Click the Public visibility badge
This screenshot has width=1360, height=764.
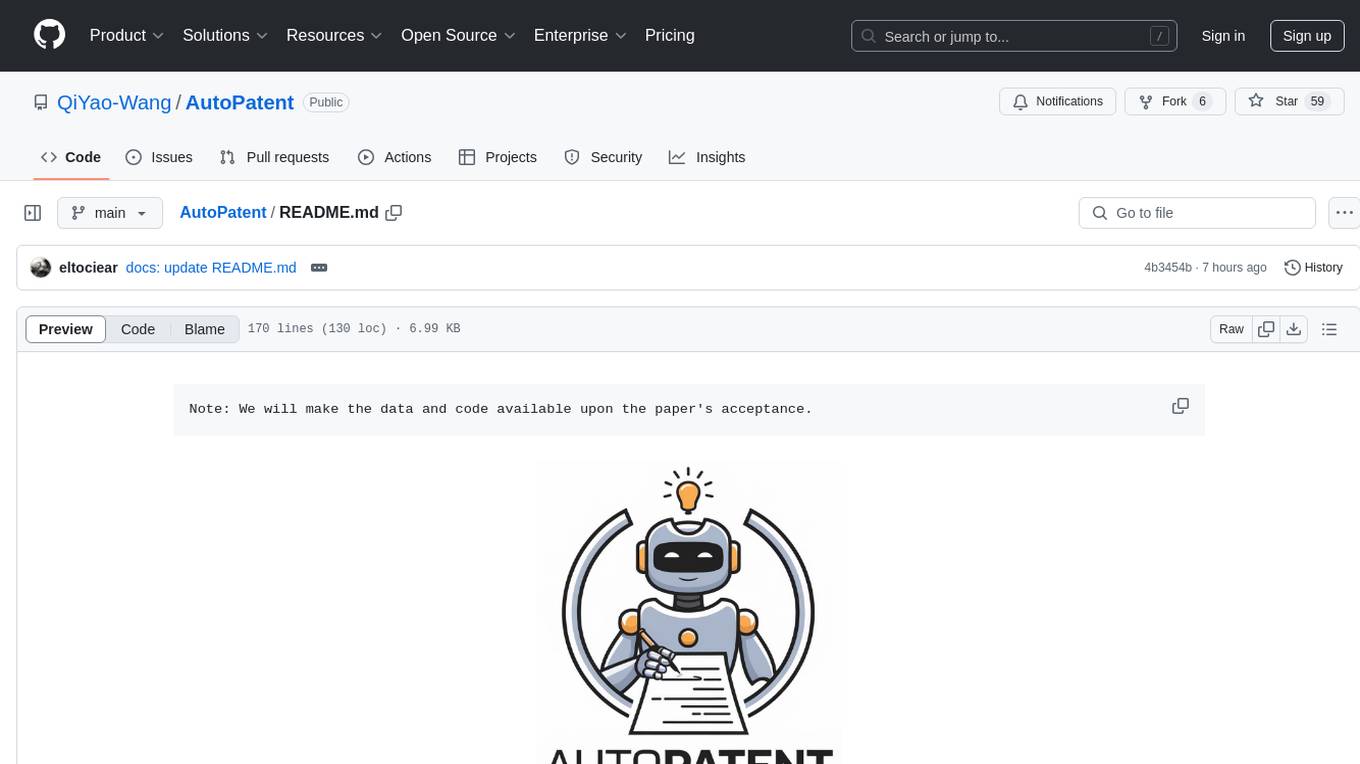tap(326, 102)
